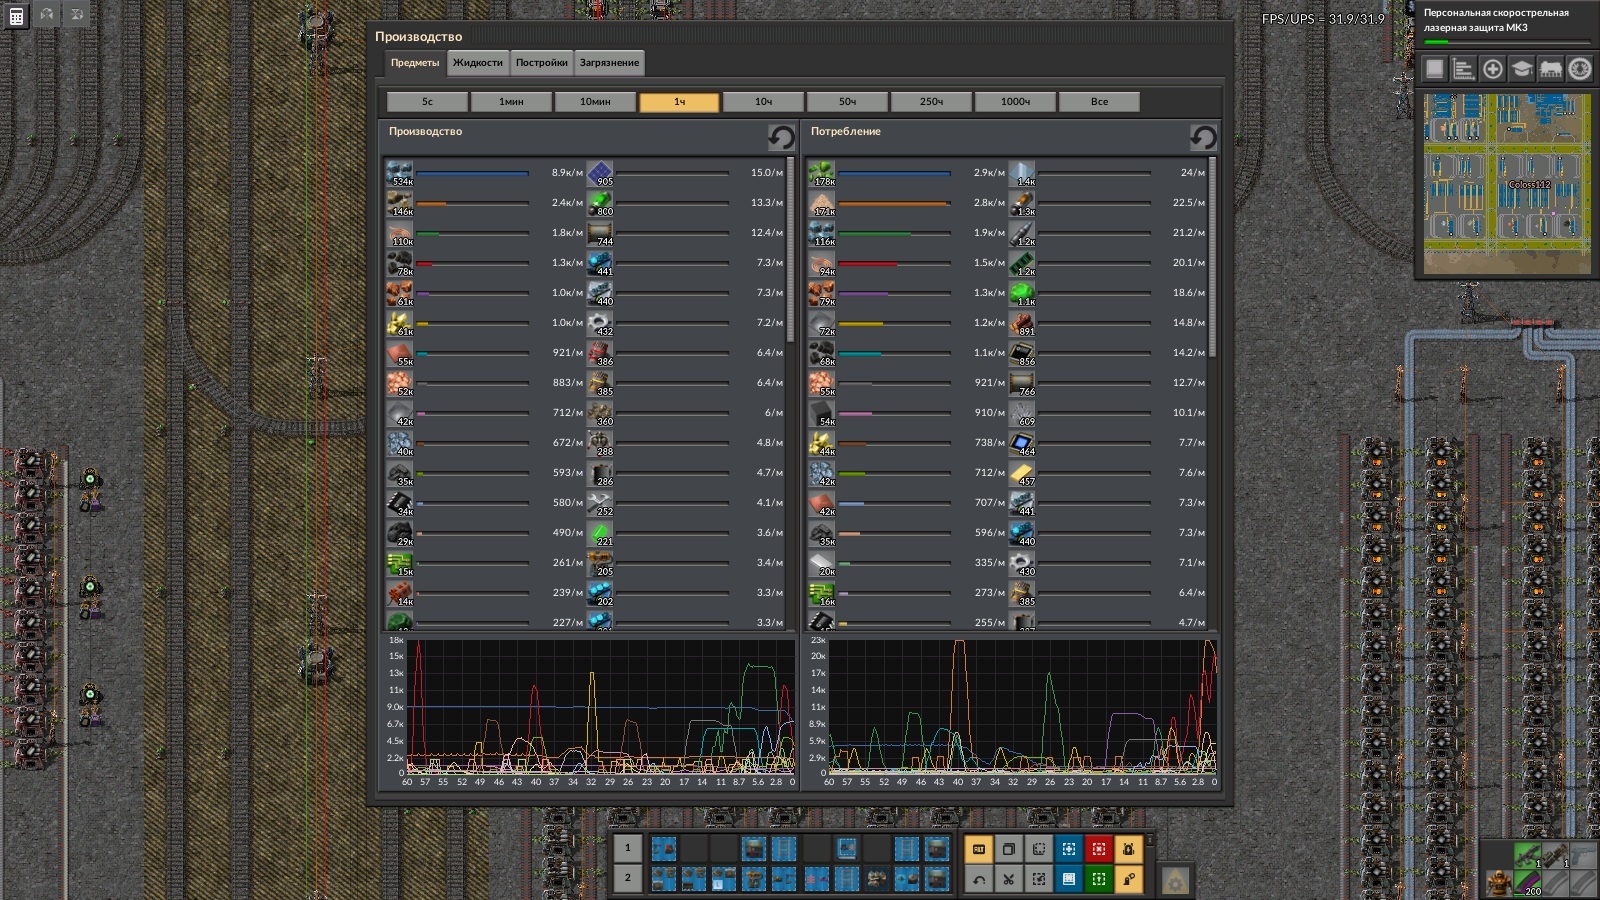Click the undo shortcut button

[x=978, y=879]
